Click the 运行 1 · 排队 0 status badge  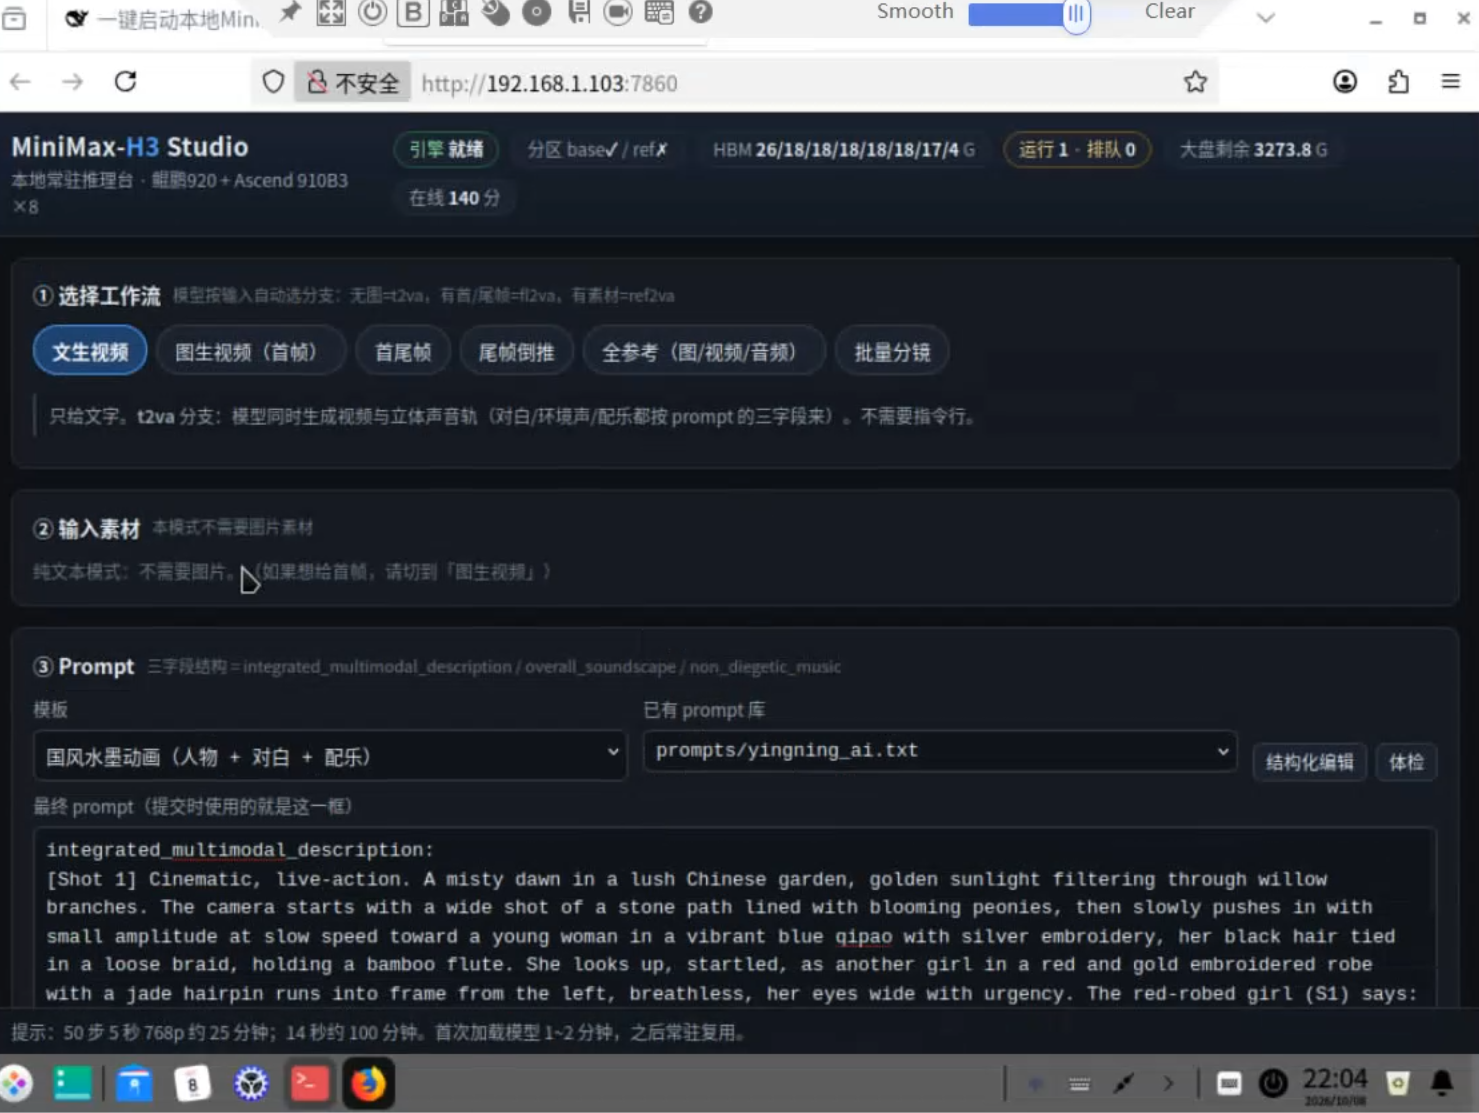[1077, 150]
